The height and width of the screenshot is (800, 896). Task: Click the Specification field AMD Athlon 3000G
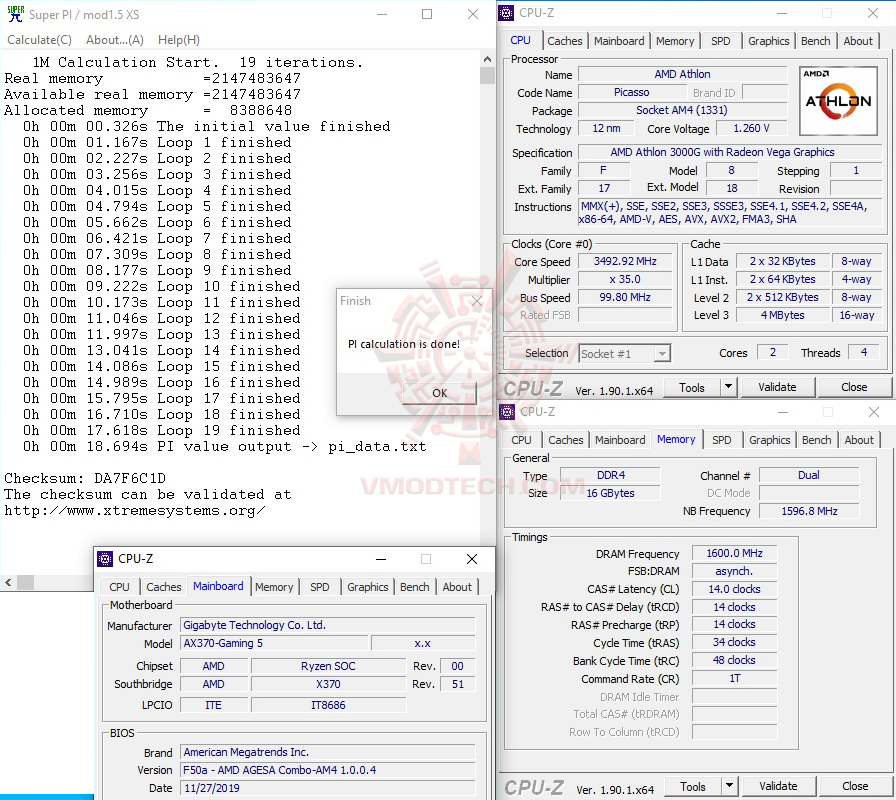click(730, 153)
